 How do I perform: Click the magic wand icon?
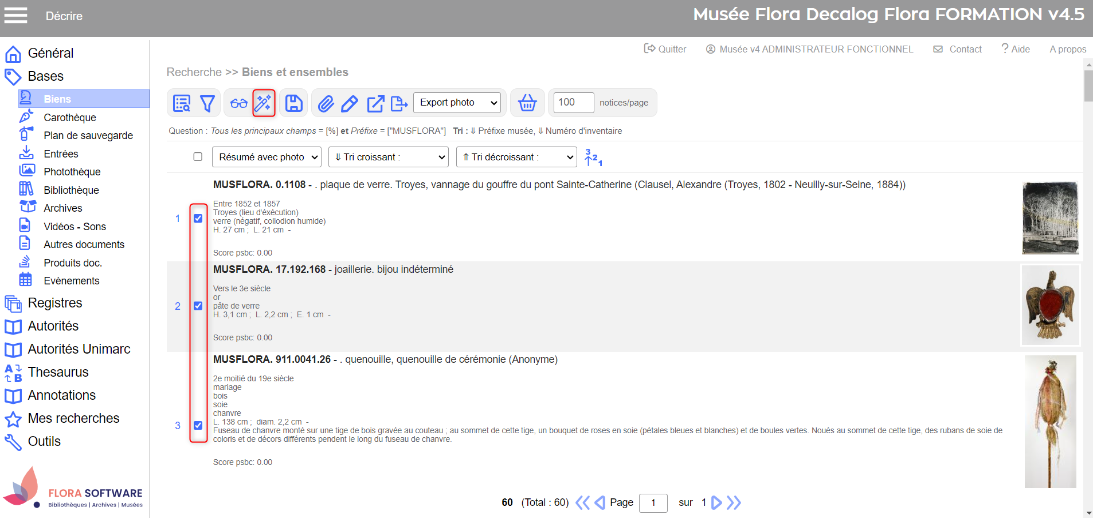pyautogui.click(x=264, y=103)
